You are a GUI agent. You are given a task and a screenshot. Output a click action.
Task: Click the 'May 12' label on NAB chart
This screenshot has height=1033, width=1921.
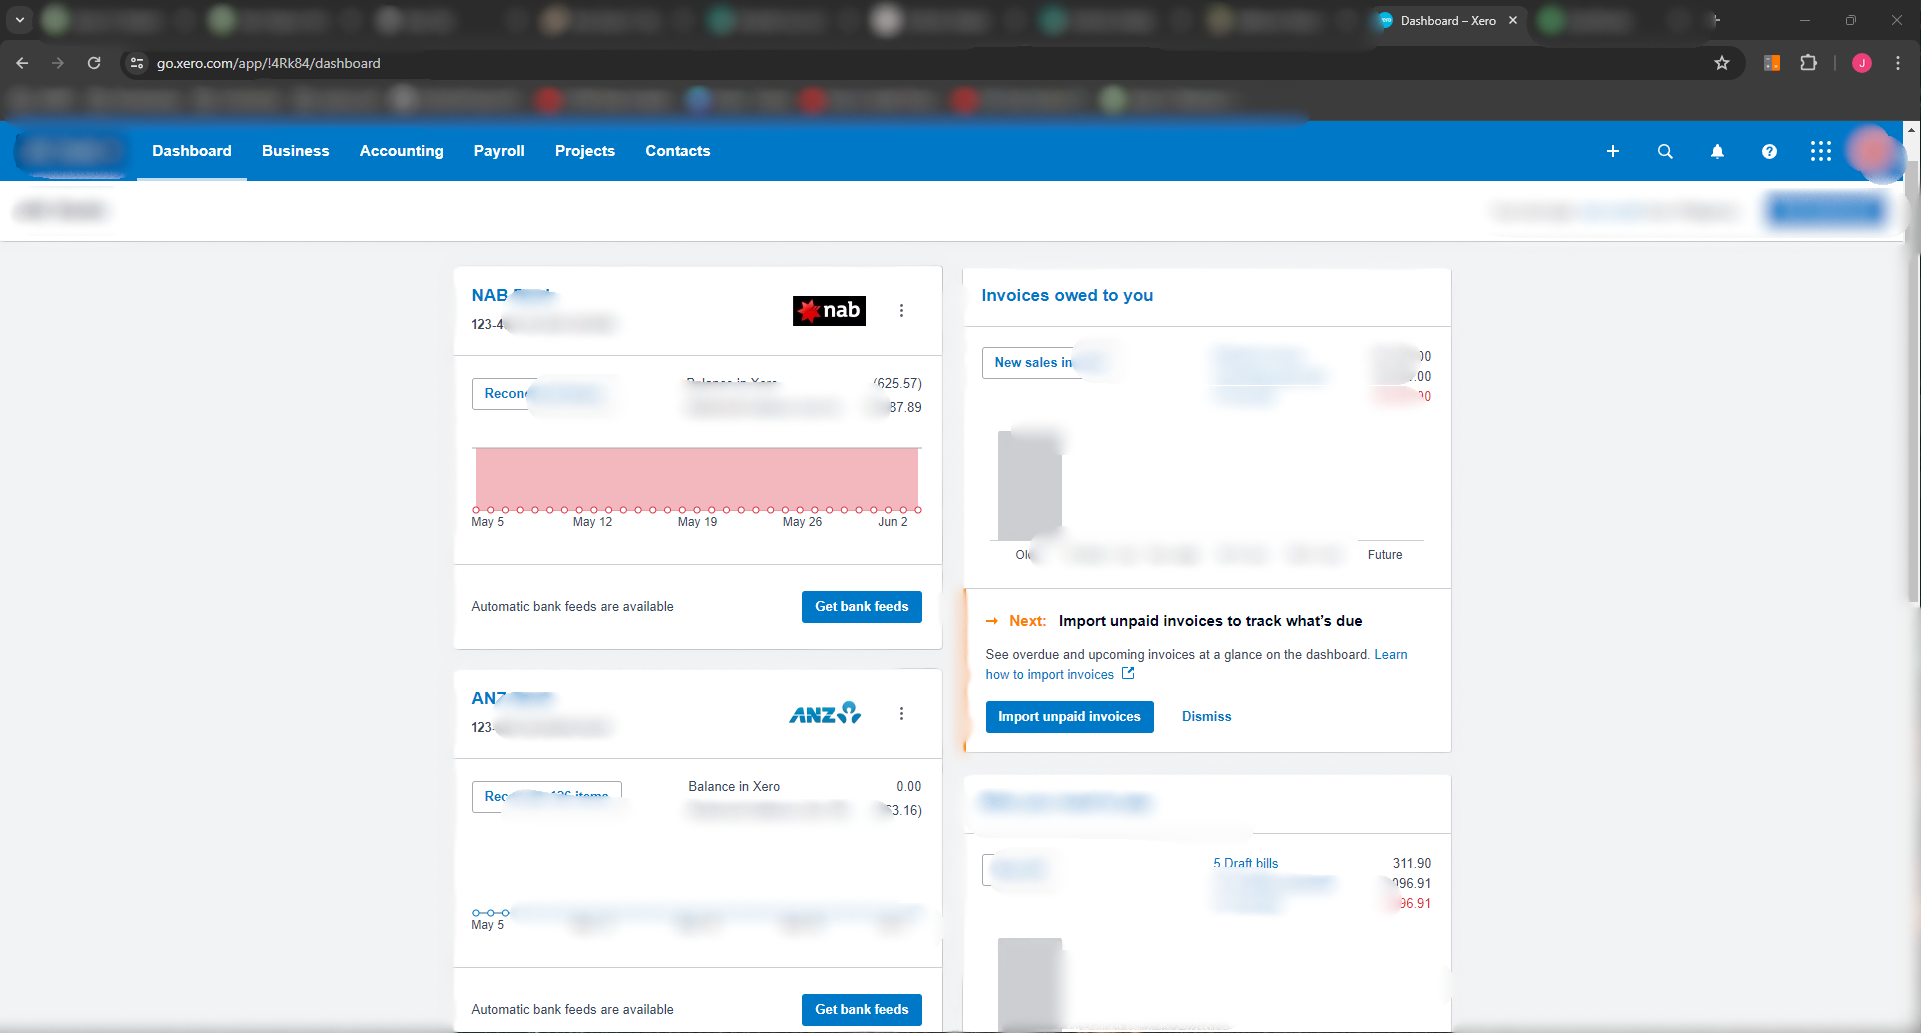click(592, 522)
